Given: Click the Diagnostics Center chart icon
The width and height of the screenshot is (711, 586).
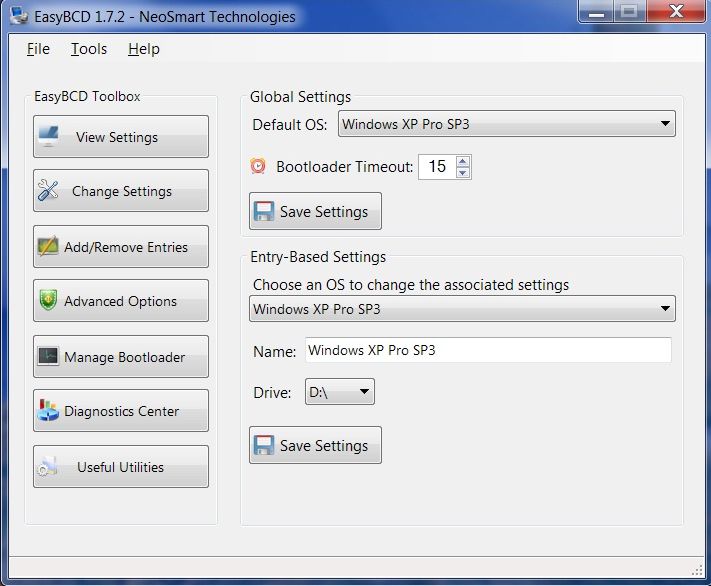Looking at the screenshot, I should (x=48, y=410).
